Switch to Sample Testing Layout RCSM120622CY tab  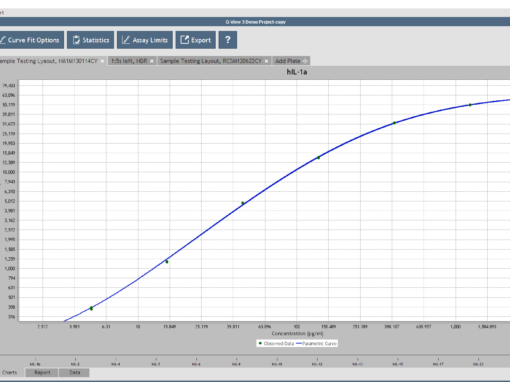click(x=211, y=61)
